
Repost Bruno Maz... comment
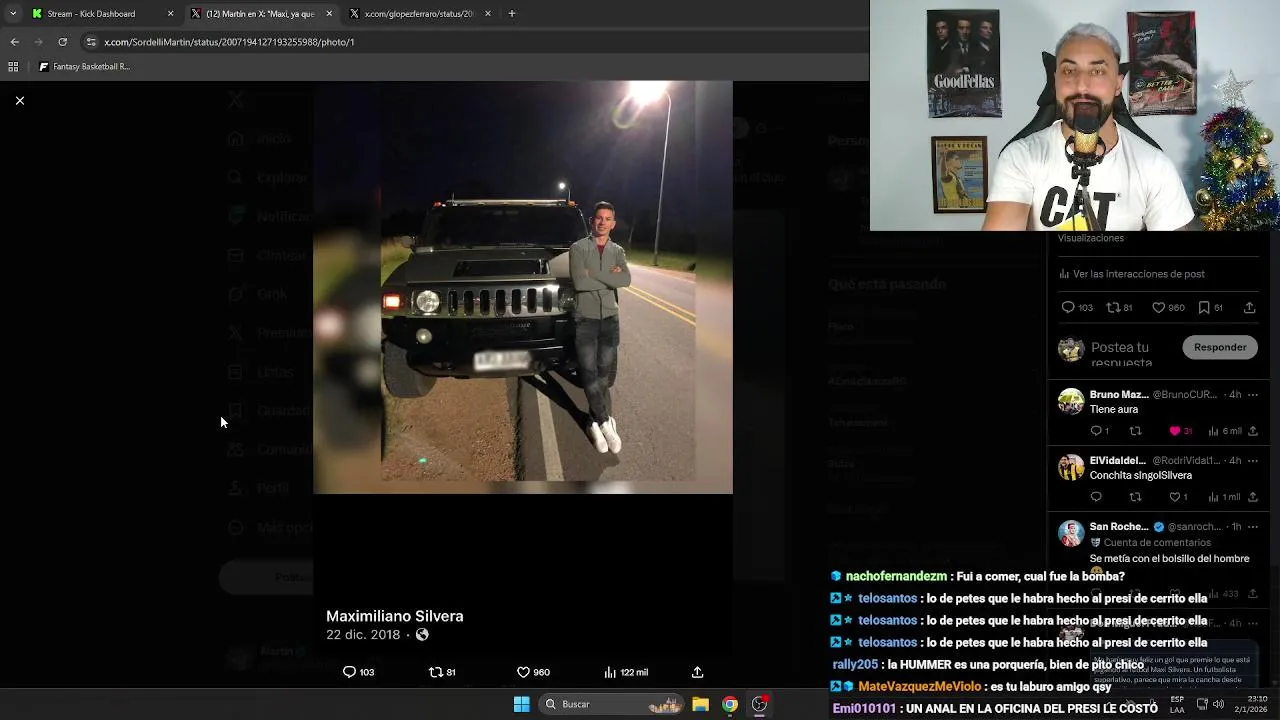click(x=1135, y=431)
